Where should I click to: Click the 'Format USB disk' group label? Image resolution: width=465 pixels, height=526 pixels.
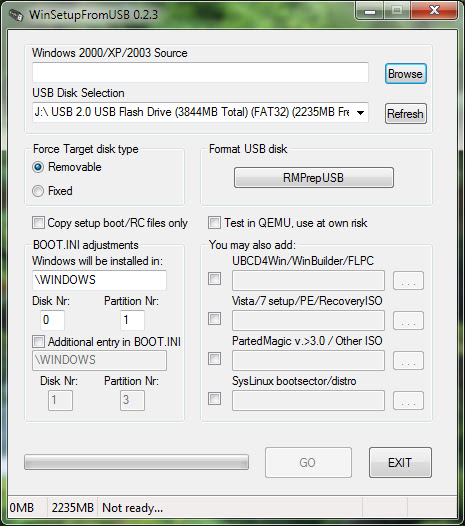click(248, 149)
